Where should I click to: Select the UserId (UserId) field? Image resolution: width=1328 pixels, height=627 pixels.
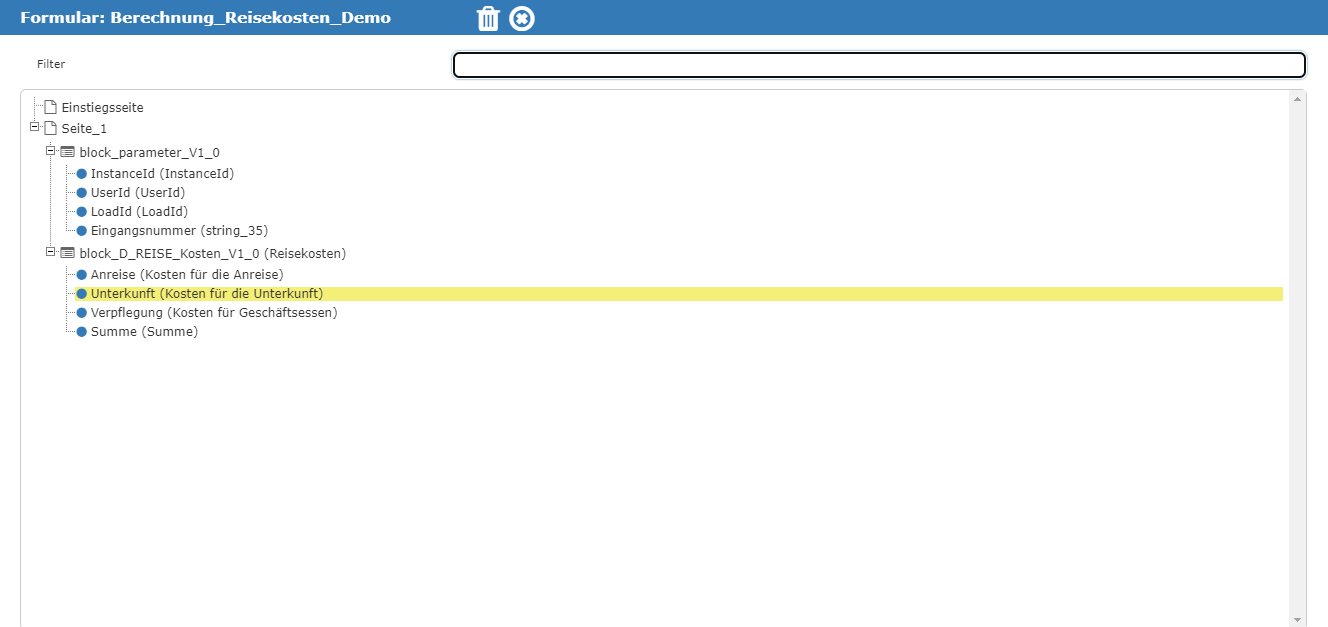click(x=137, y=192)
